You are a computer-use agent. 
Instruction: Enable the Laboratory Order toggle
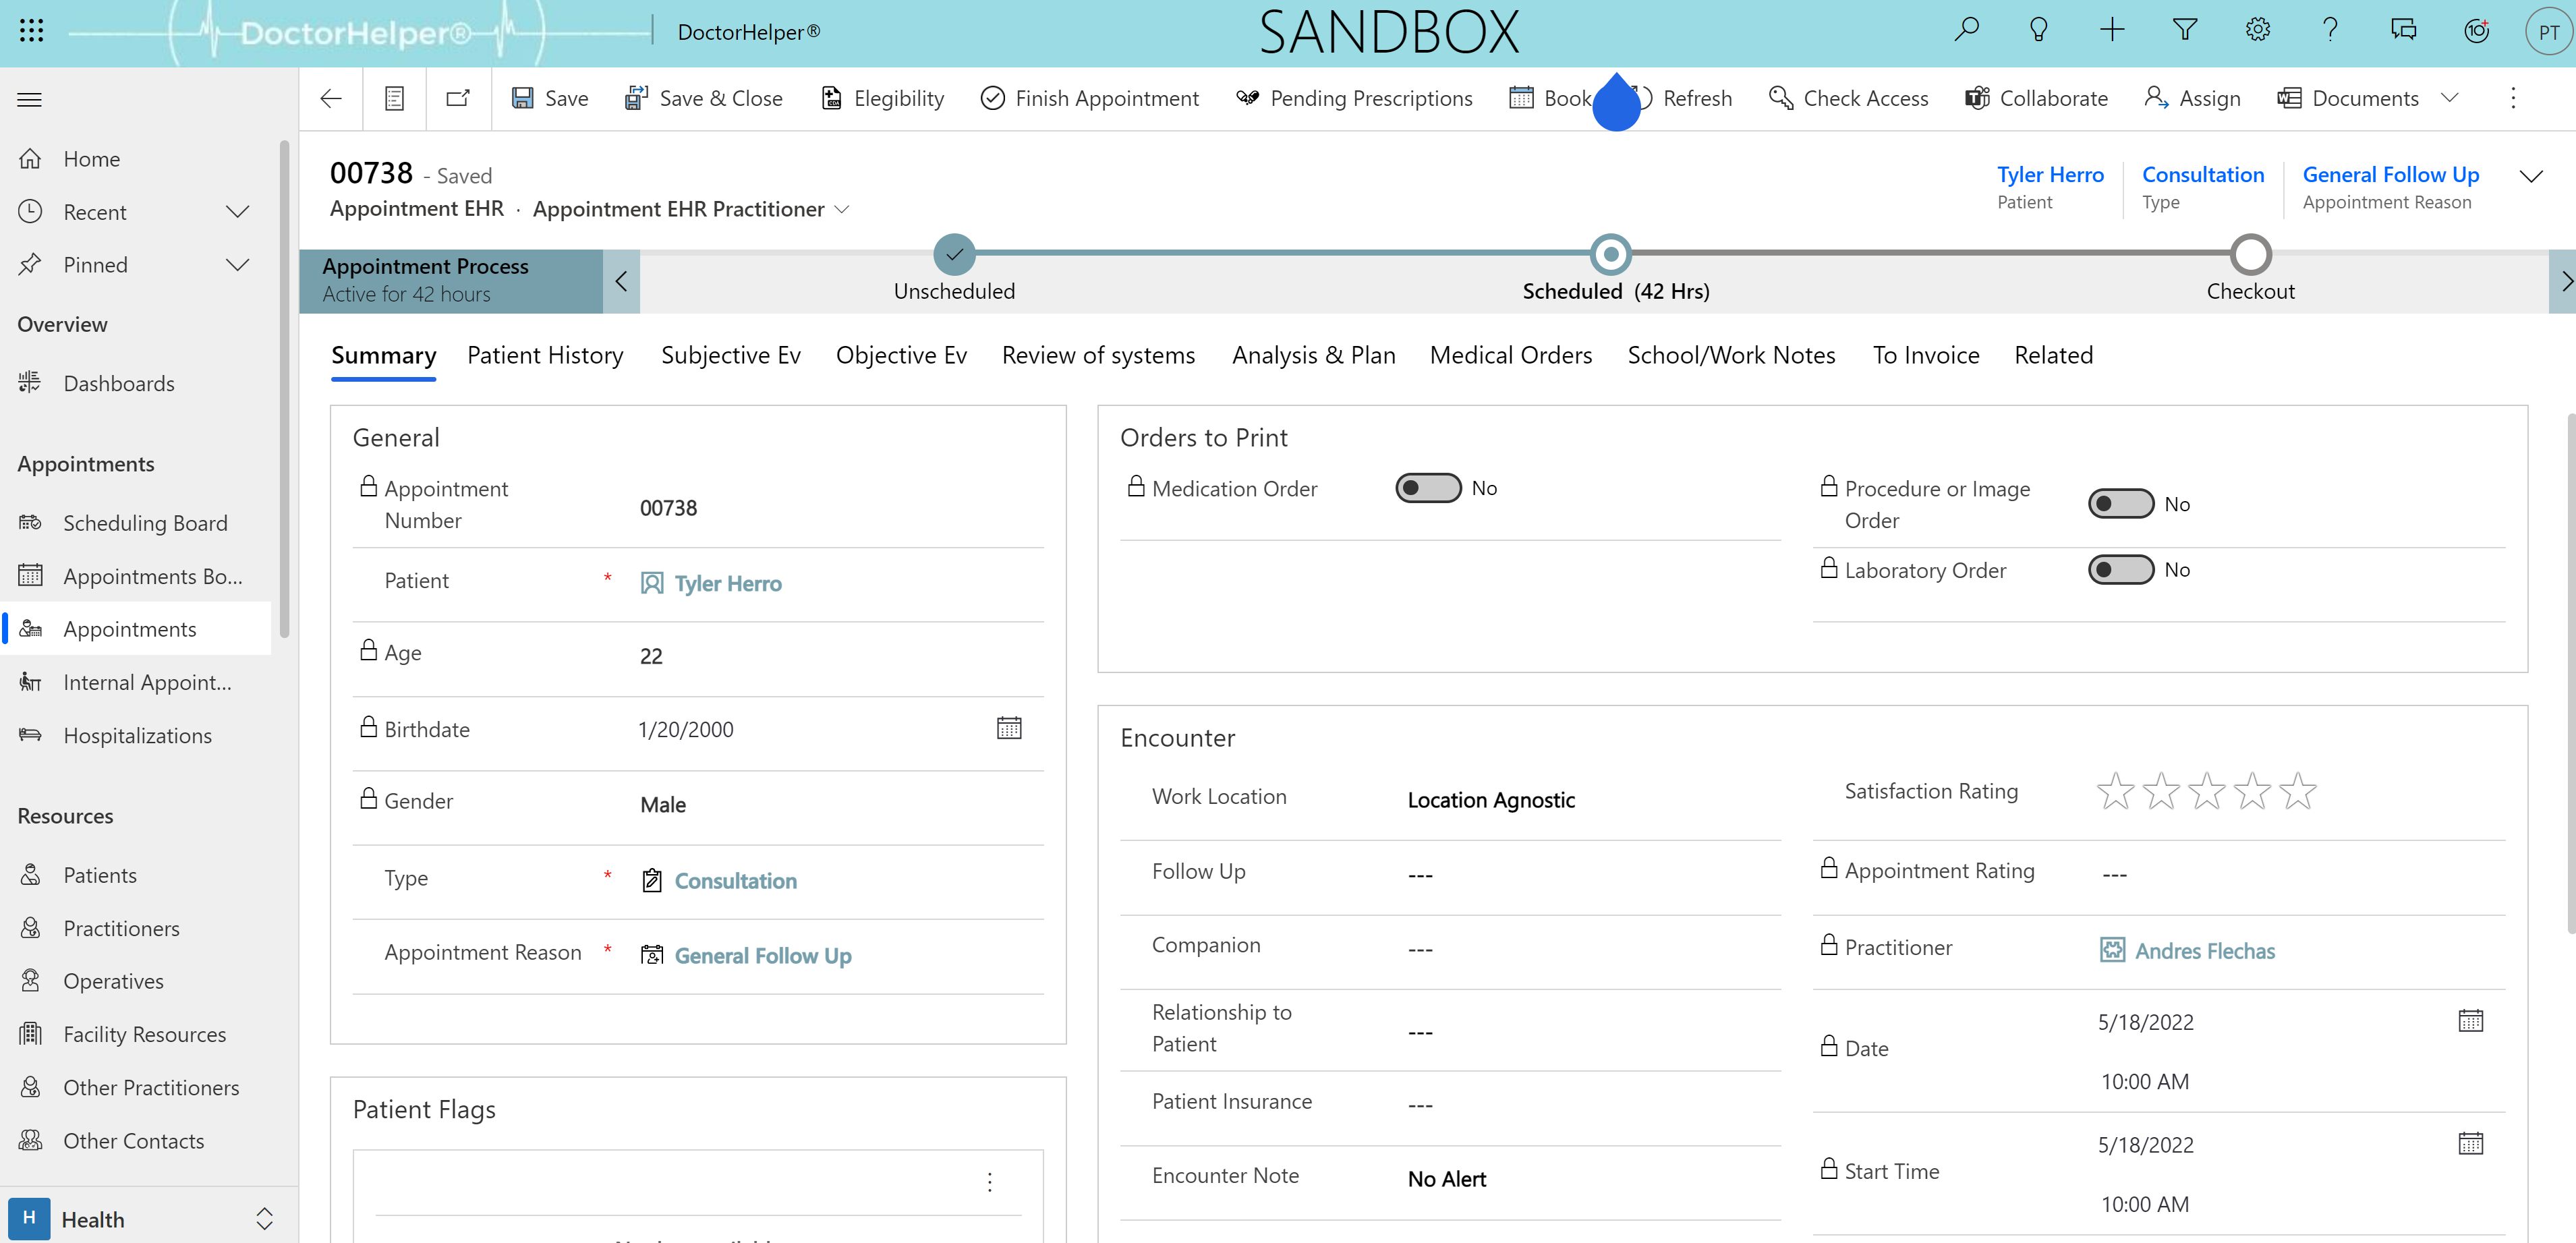point(2119,570)
